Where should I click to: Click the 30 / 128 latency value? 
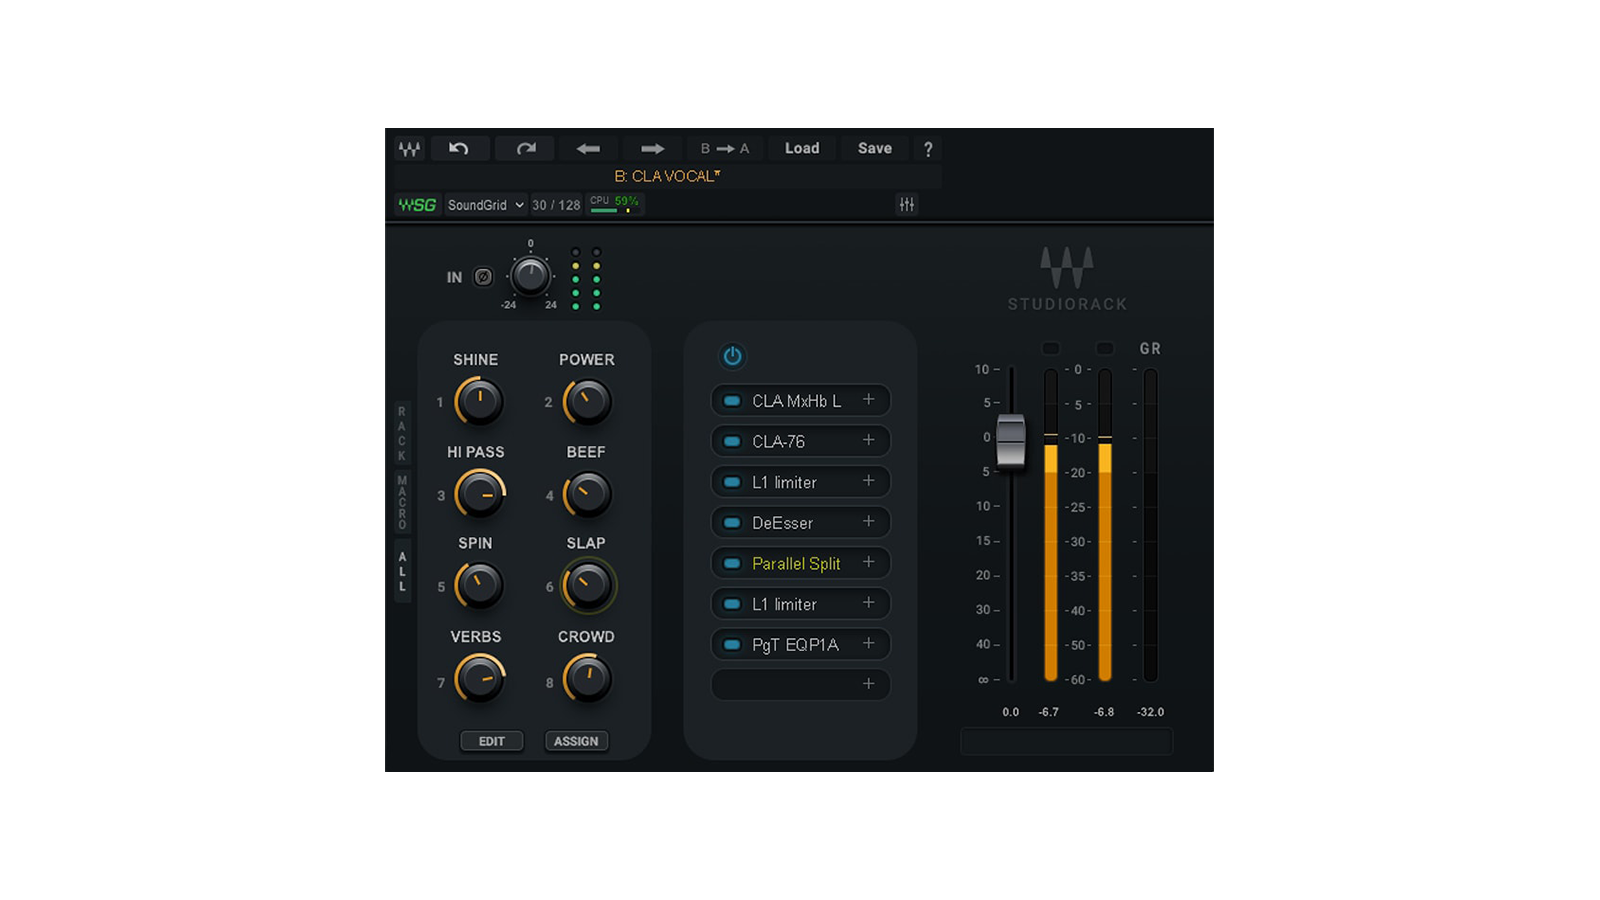[556, 205]
